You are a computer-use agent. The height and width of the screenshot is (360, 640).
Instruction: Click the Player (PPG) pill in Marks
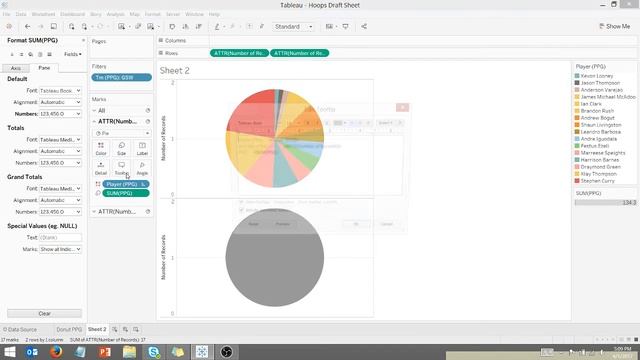(x=126, y=184)
